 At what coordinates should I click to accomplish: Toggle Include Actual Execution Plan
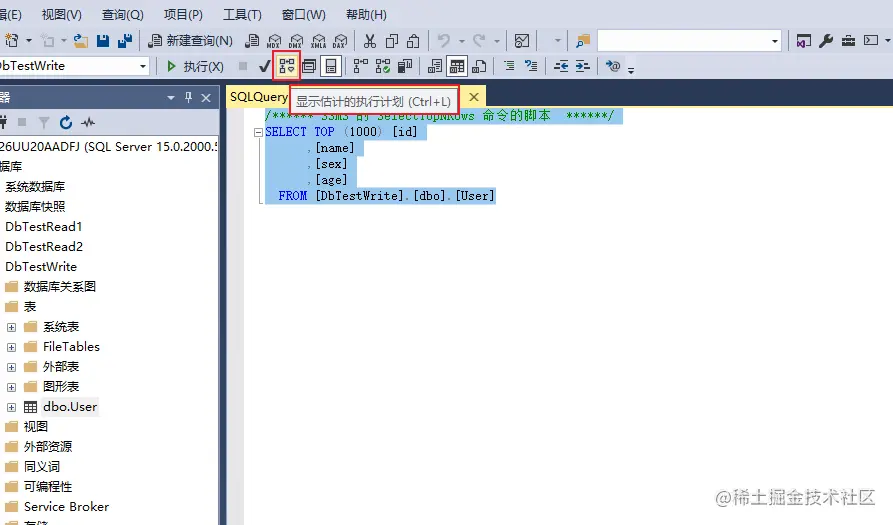tap(361, 67)
